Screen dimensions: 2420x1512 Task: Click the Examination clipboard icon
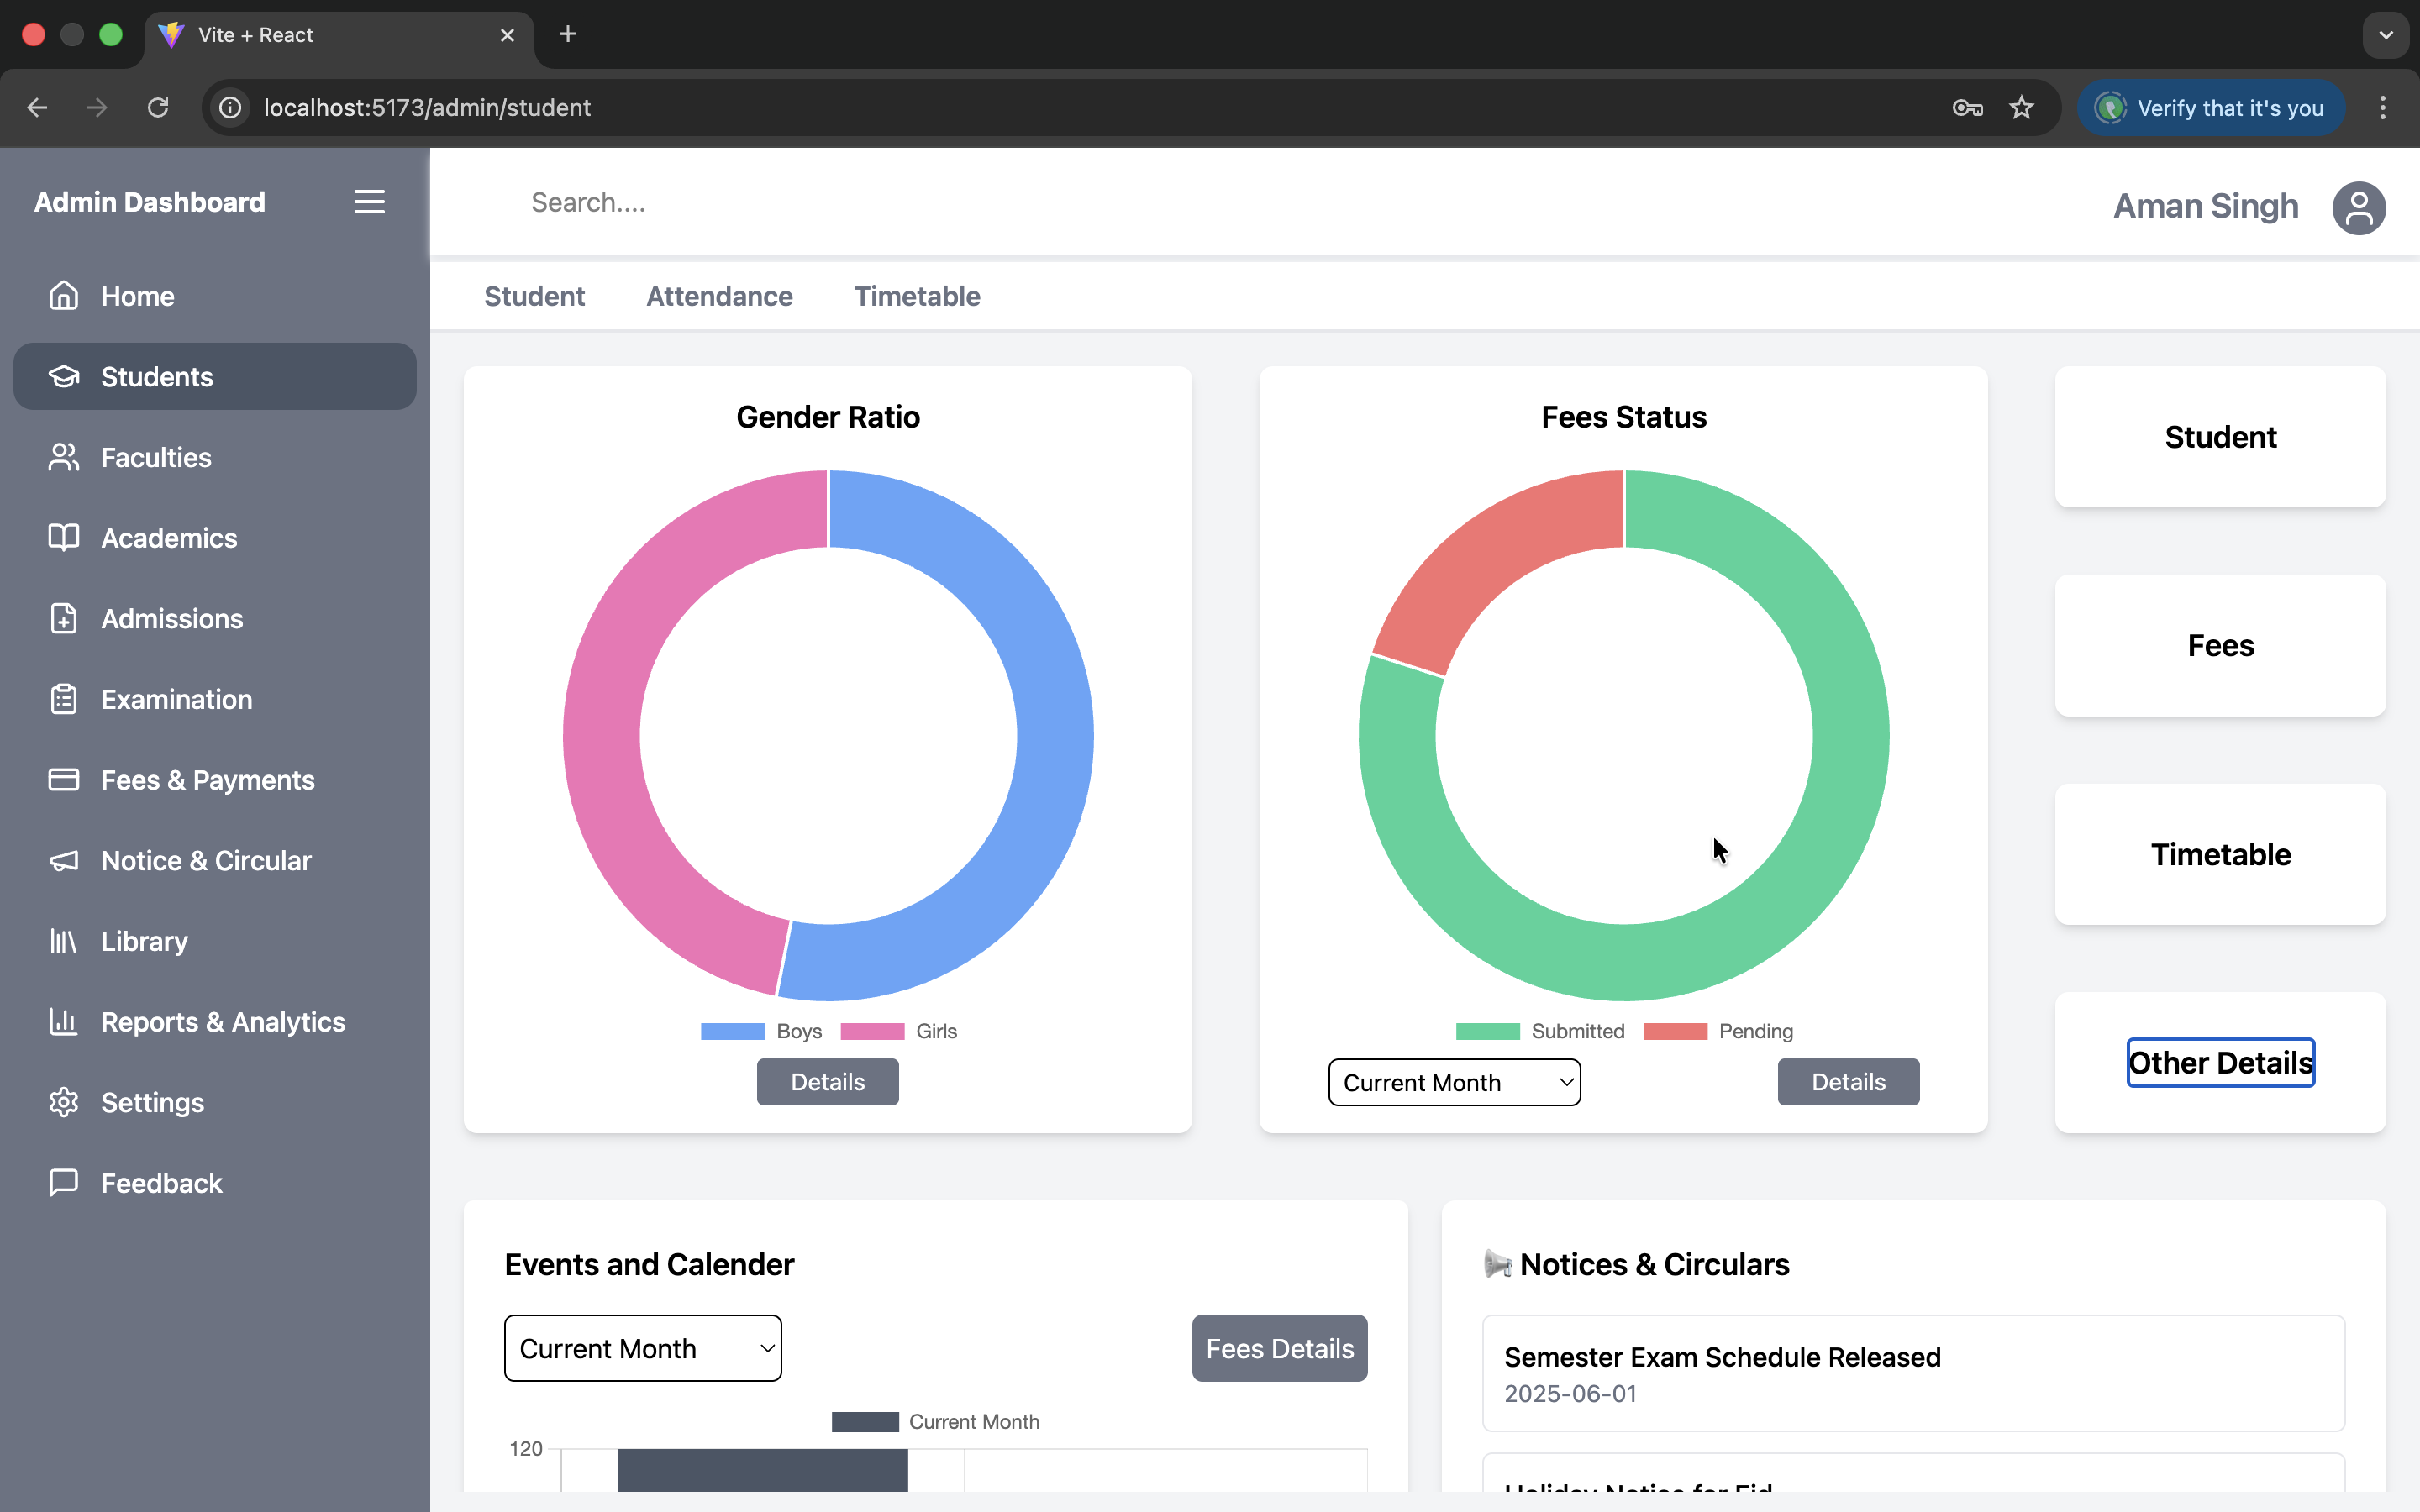pyautogui.click(x=64, y=699)
